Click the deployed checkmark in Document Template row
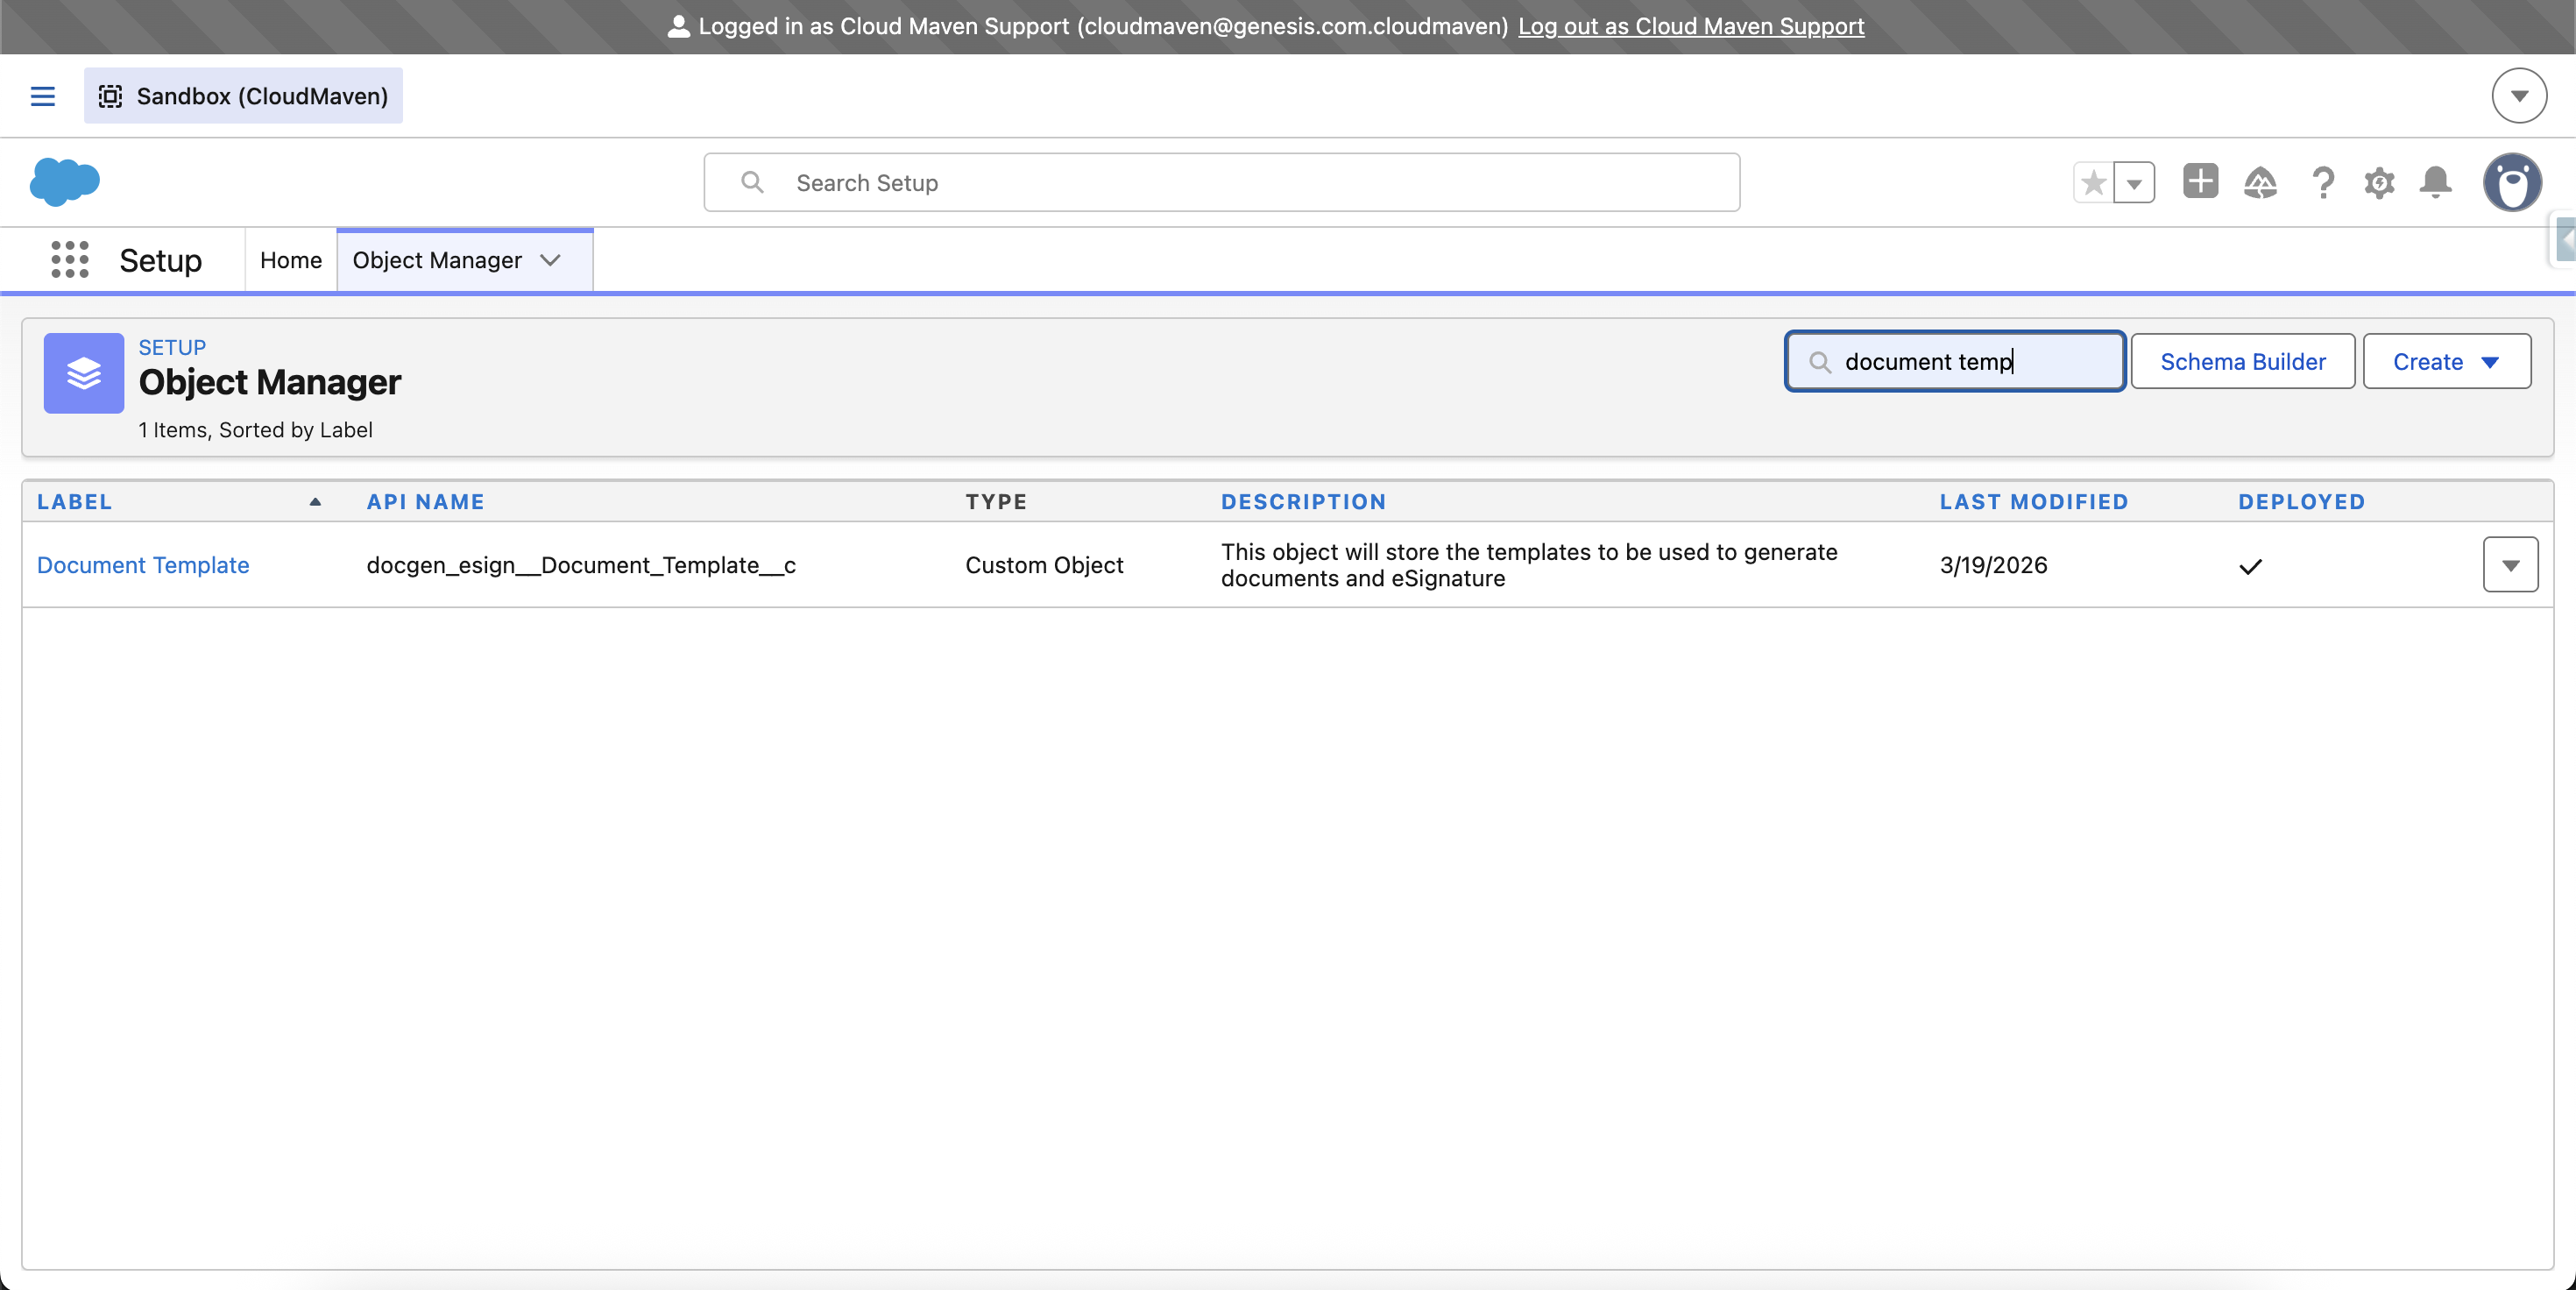 point(2250,567)
